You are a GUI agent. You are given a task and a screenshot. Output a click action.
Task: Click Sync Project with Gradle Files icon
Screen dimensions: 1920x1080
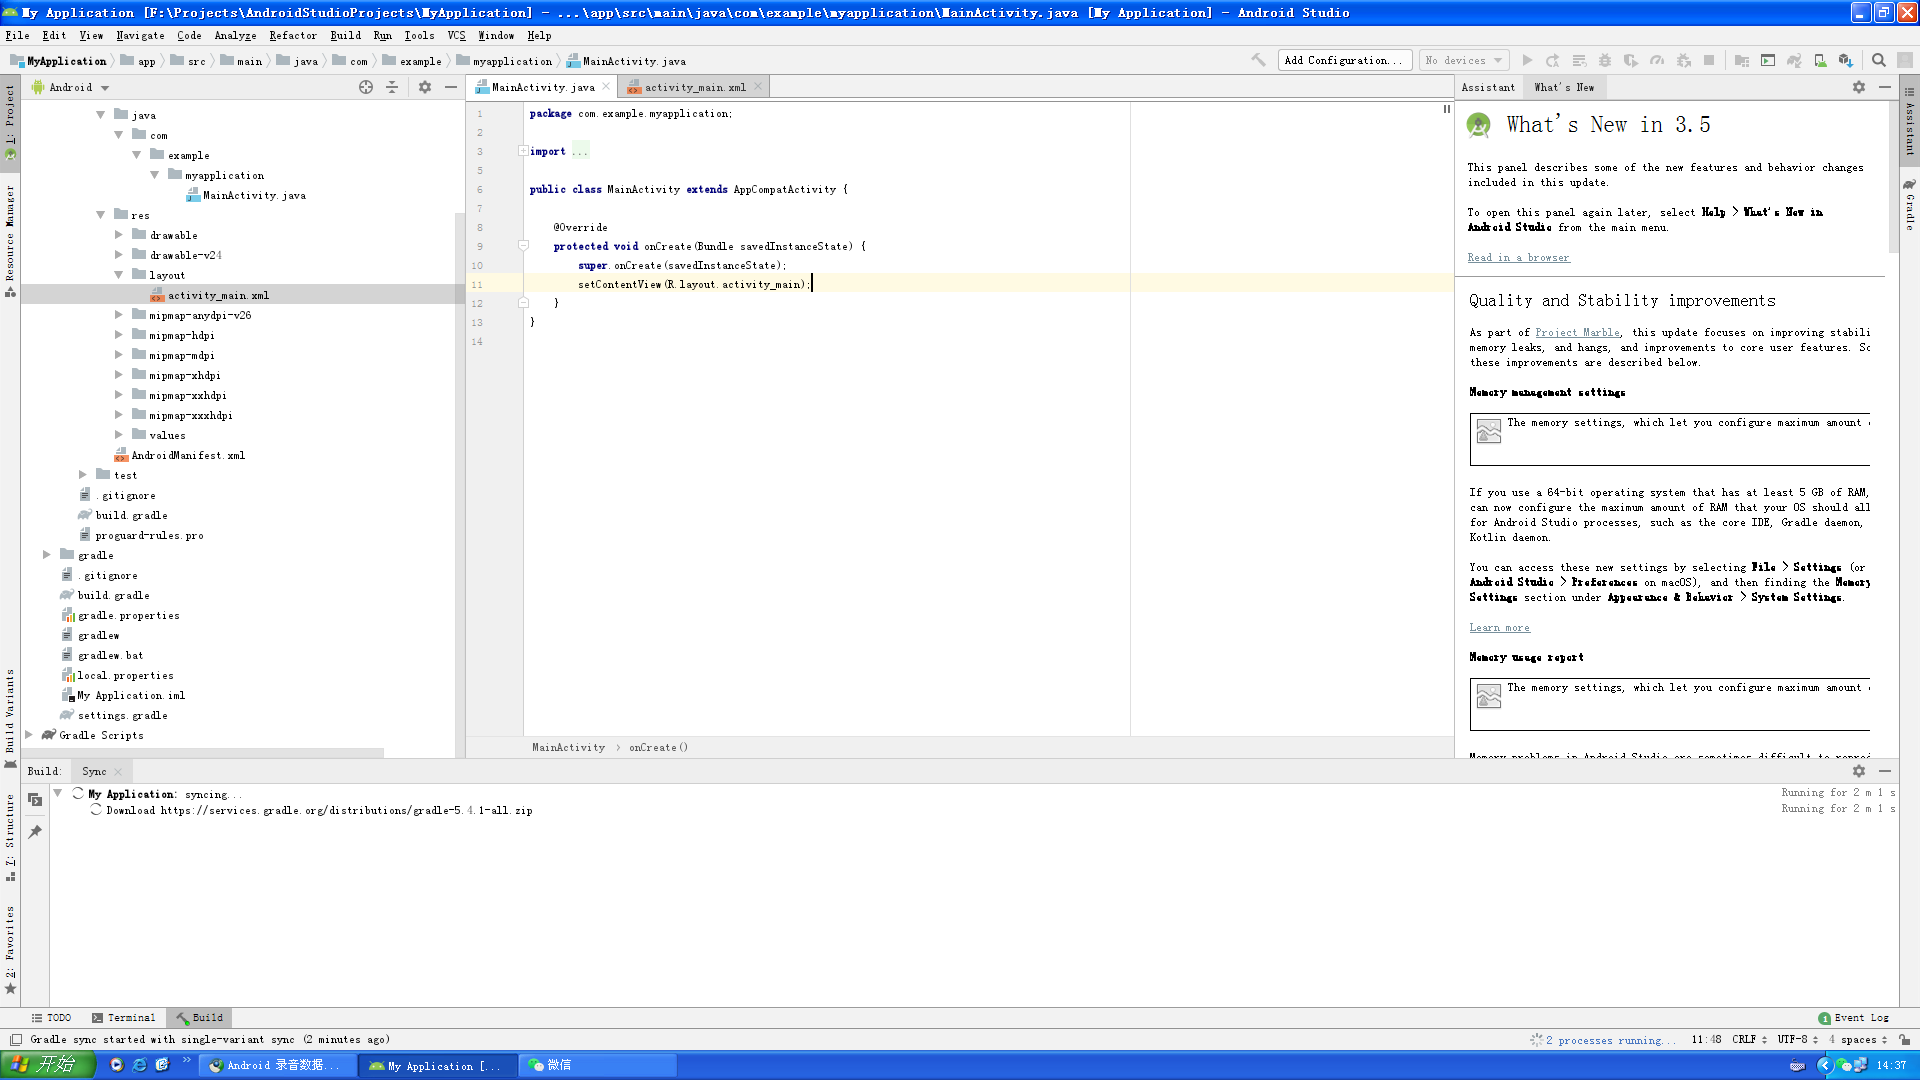point(1794,60)
